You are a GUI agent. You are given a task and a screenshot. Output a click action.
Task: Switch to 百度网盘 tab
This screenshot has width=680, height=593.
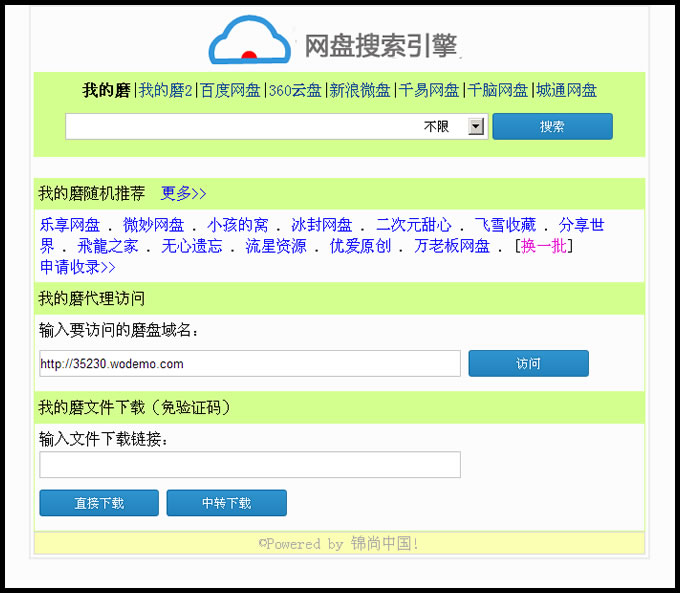[230, 91]
